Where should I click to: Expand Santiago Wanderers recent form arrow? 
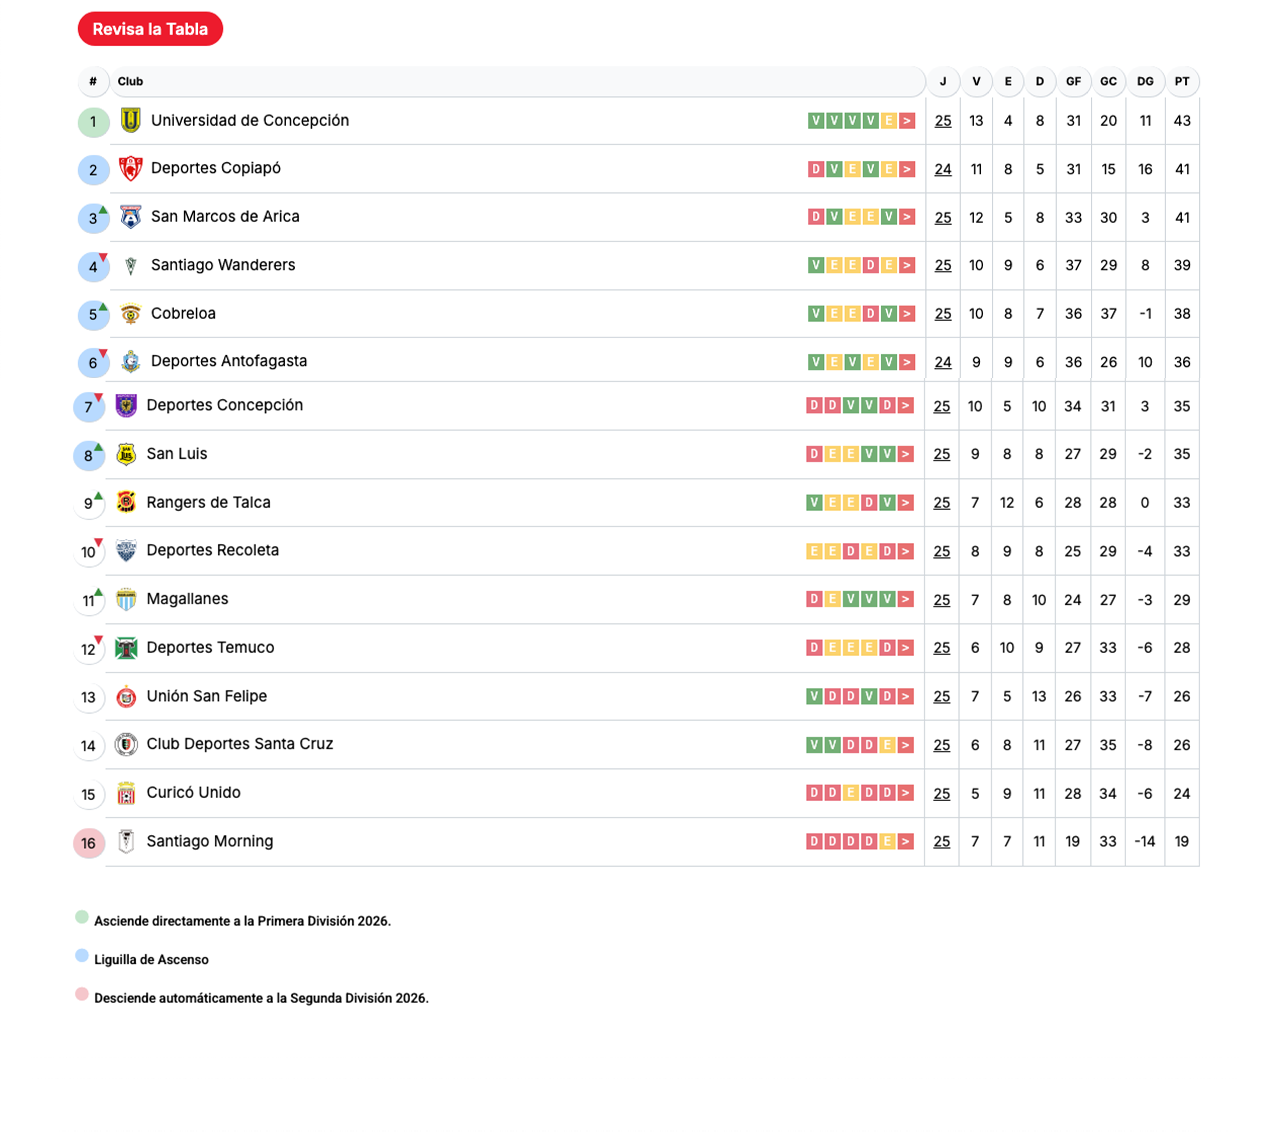coord(907,266)
